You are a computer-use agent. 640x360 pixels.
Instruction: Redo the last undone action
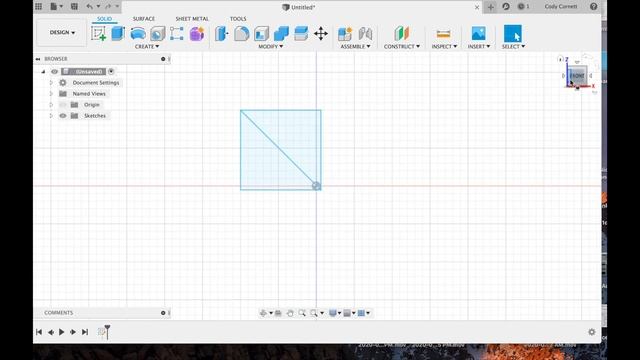click(108, 7)
